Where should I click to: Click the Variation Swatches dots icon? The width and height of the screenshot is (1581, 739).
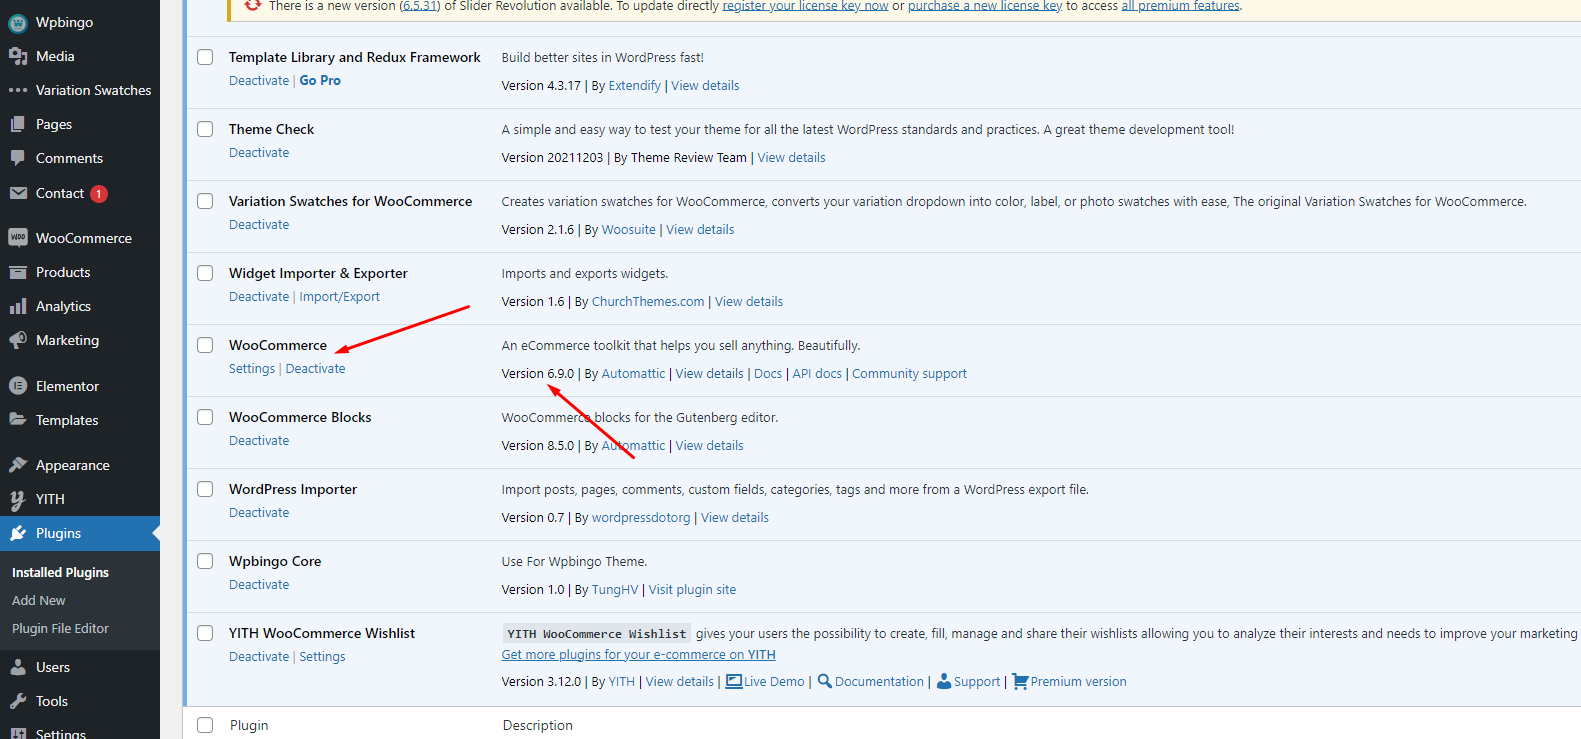[x=18, y=90]
